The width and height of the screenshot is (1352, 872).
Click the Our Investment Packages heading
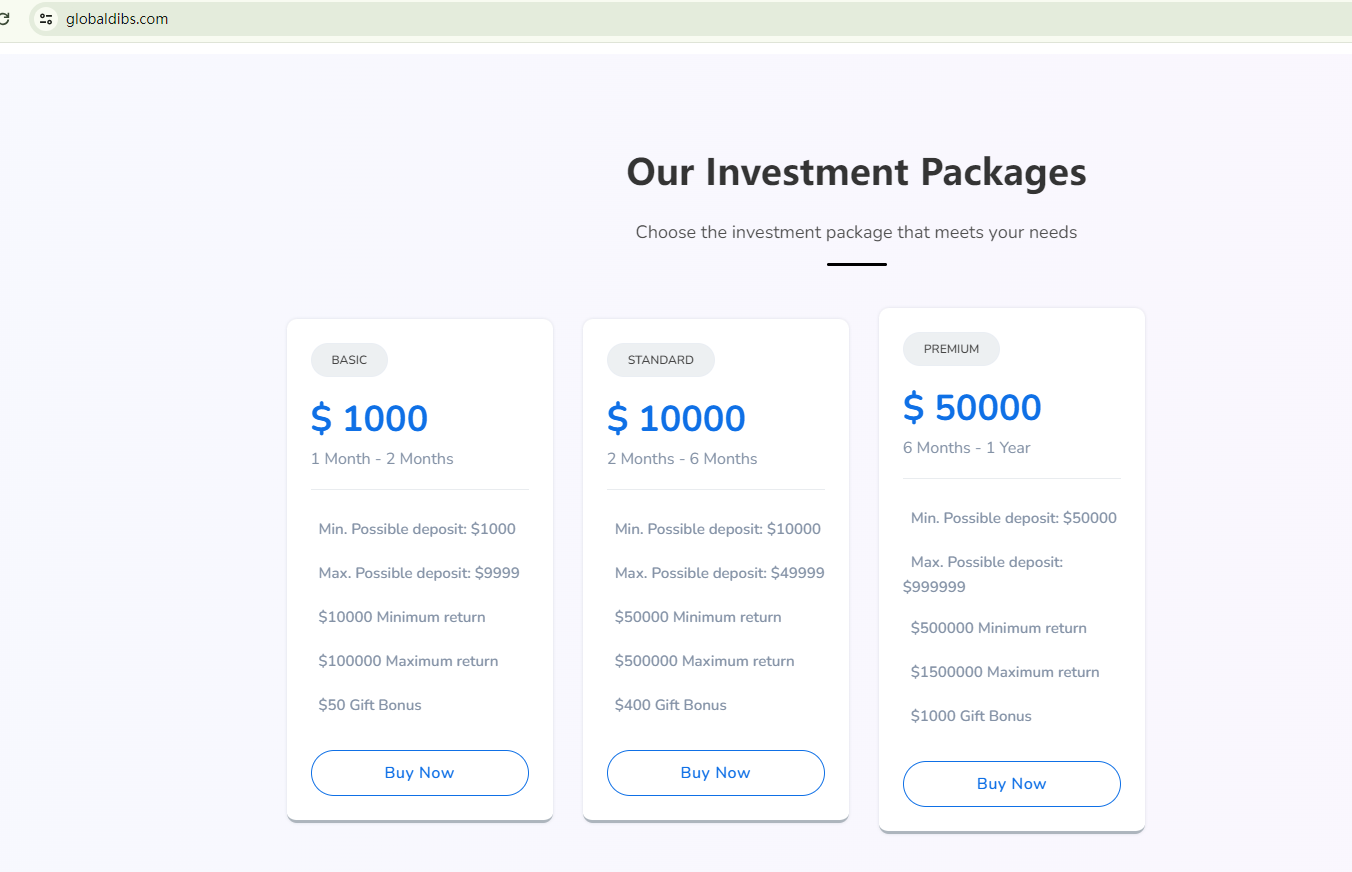[x=856, y=172]
